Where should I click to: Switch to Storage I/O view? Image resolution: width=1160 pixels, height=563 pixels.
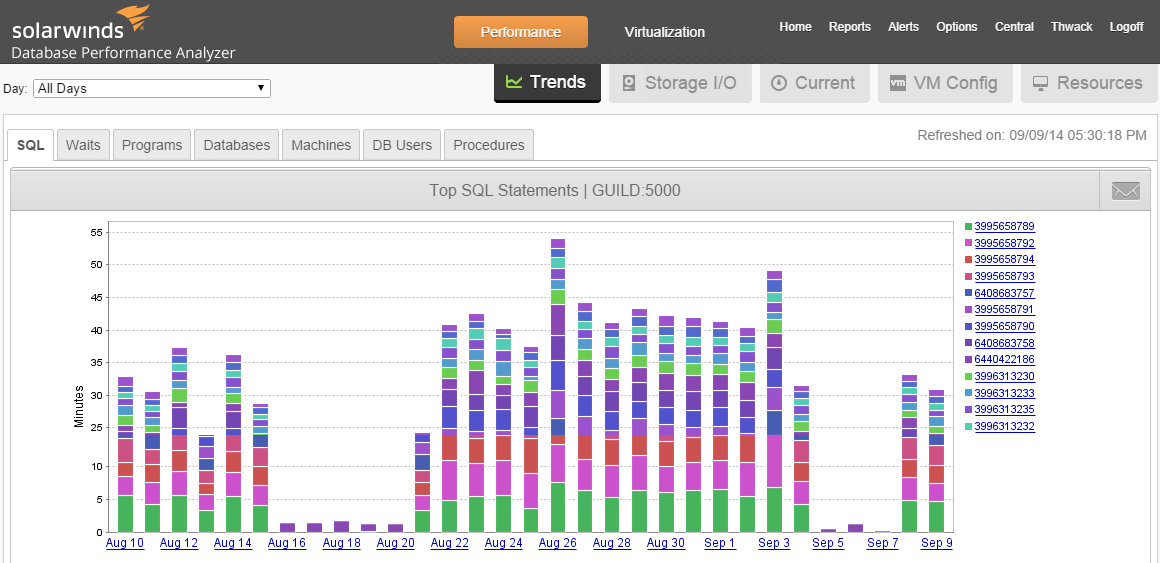(680, 83)
